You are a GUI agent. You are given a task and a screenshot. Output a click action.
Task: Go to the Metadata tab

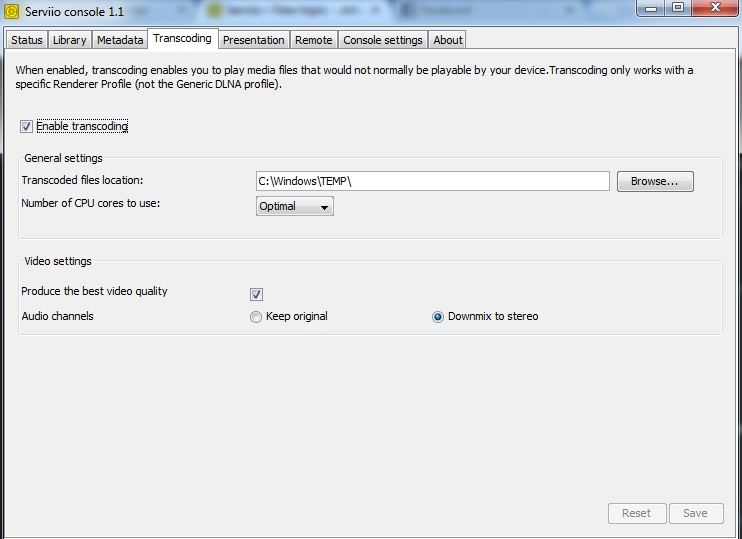pyautogui.click(x=120, y=40)
